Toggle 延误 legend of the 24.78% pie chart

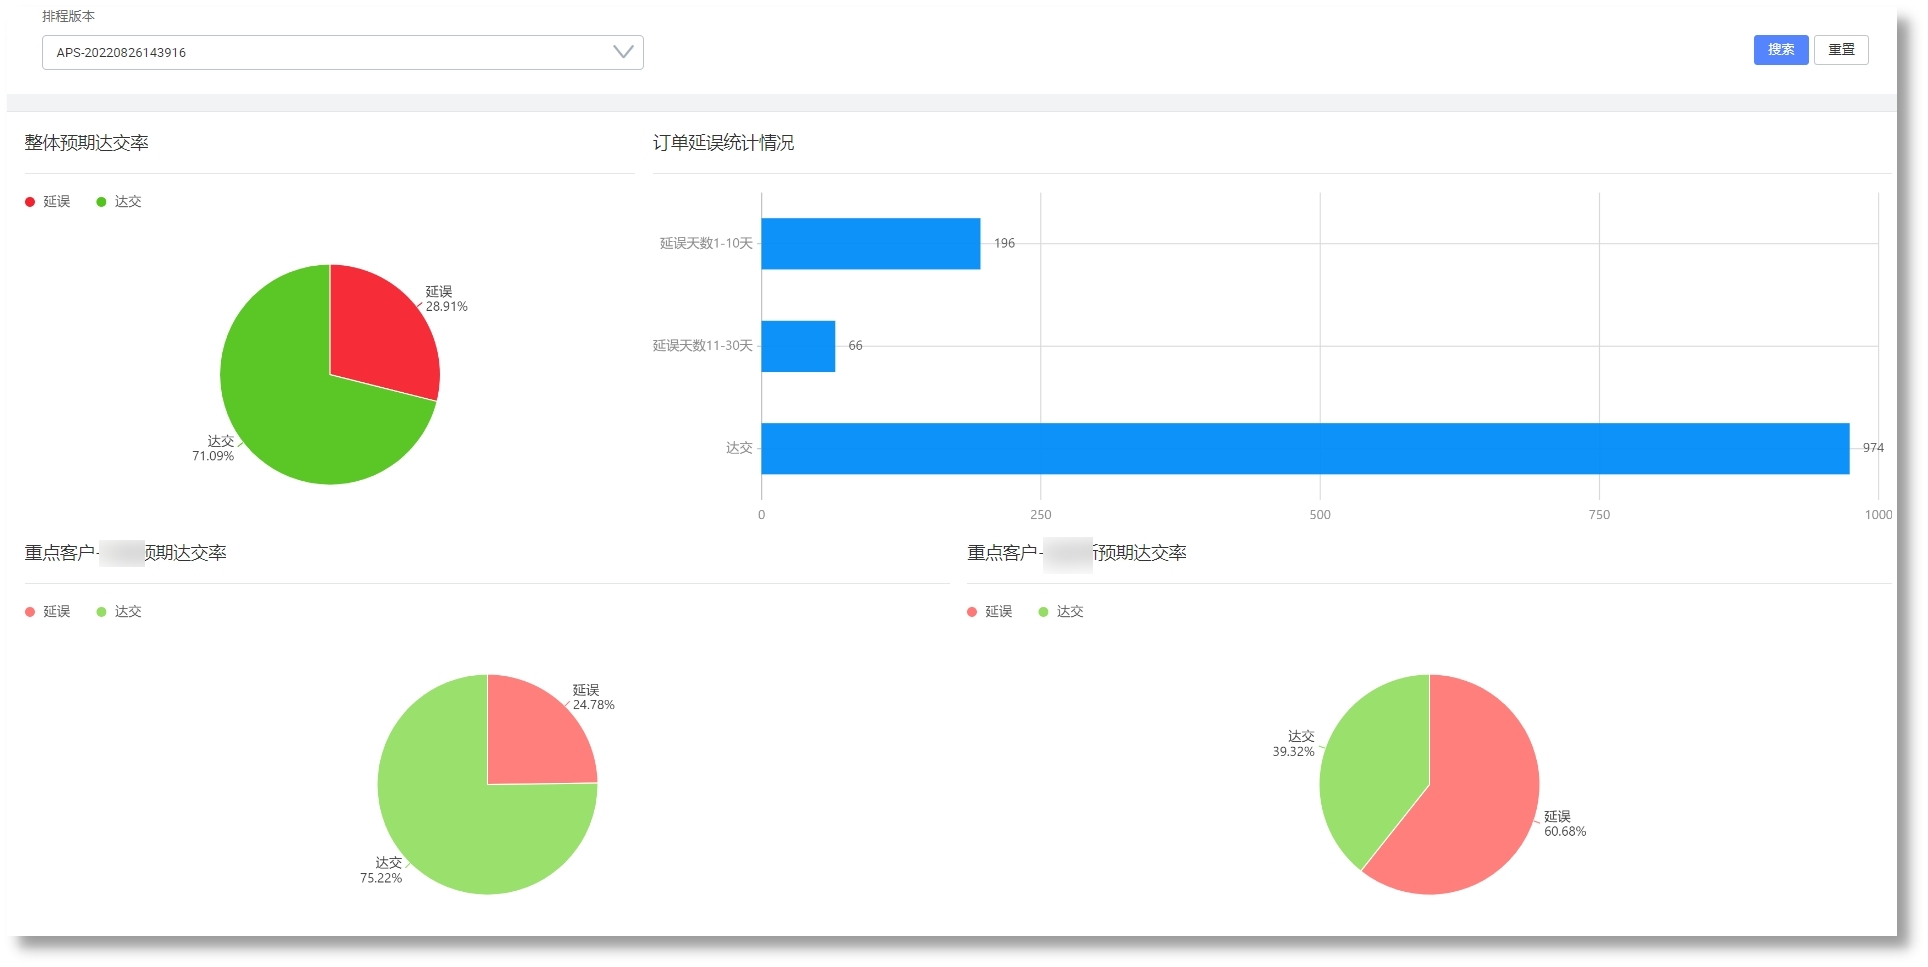tap(48, 612)
